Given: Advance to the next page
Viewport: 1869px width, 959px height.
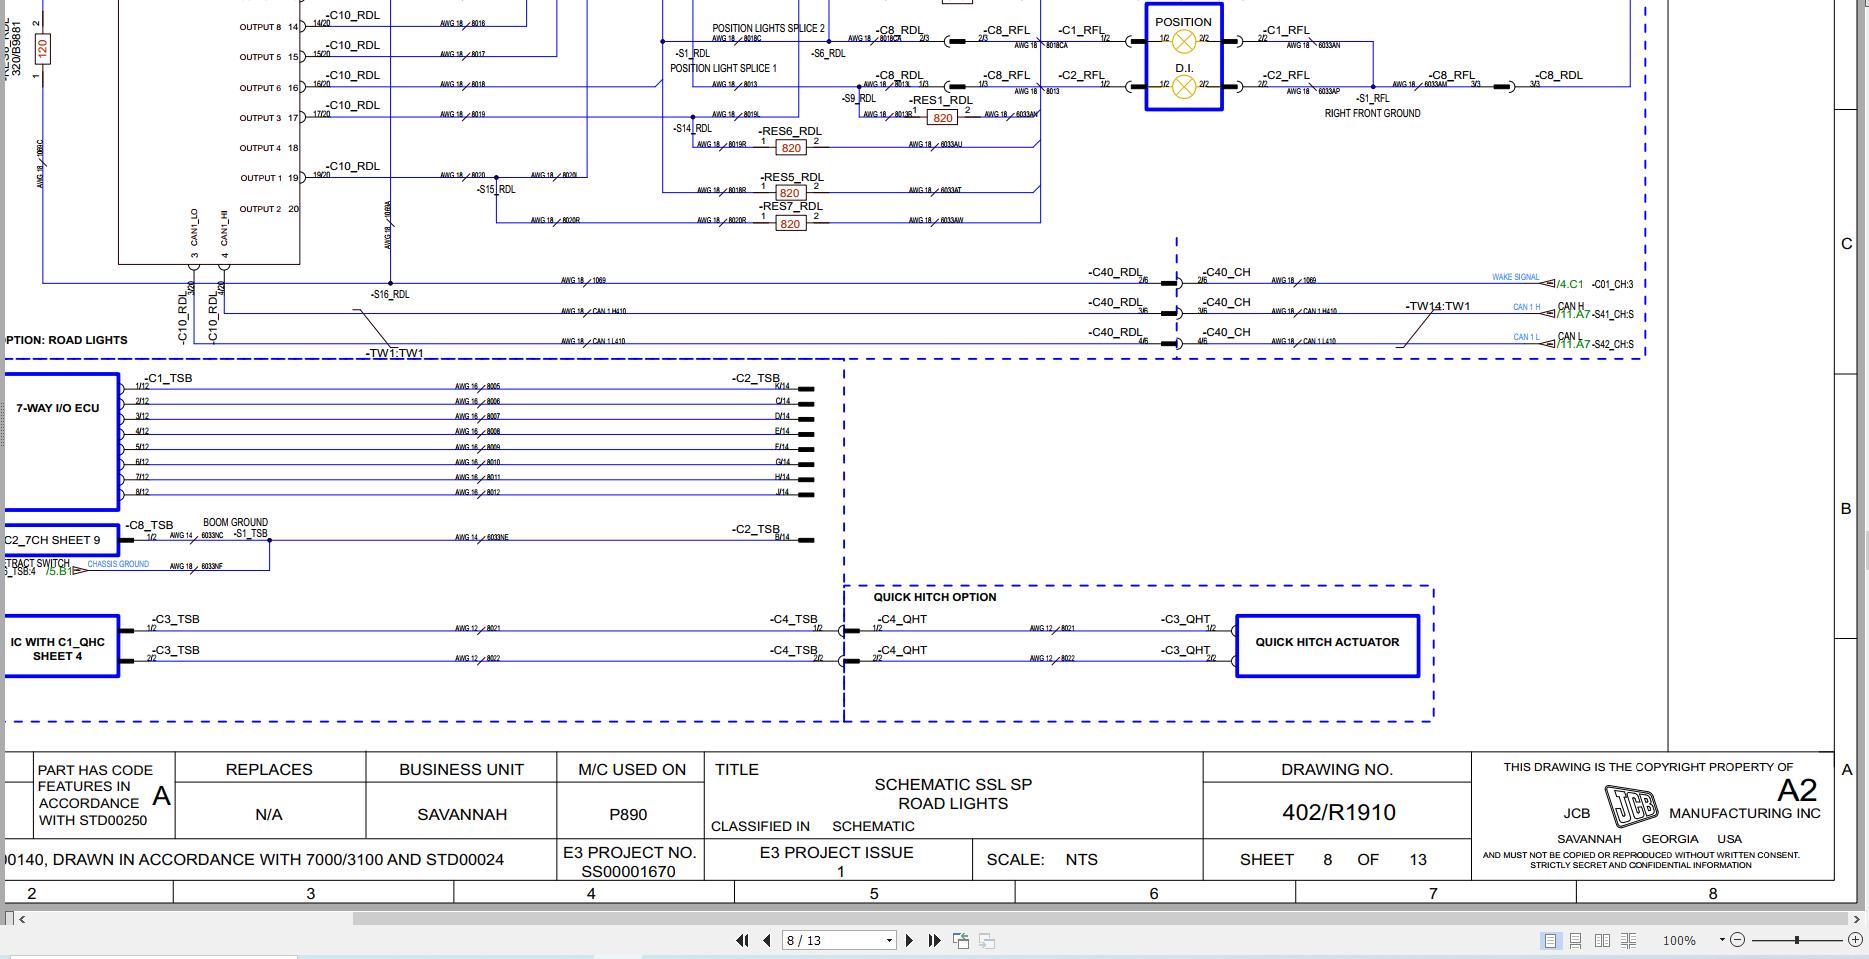Looking at the screenshot, I should point(909,940).
